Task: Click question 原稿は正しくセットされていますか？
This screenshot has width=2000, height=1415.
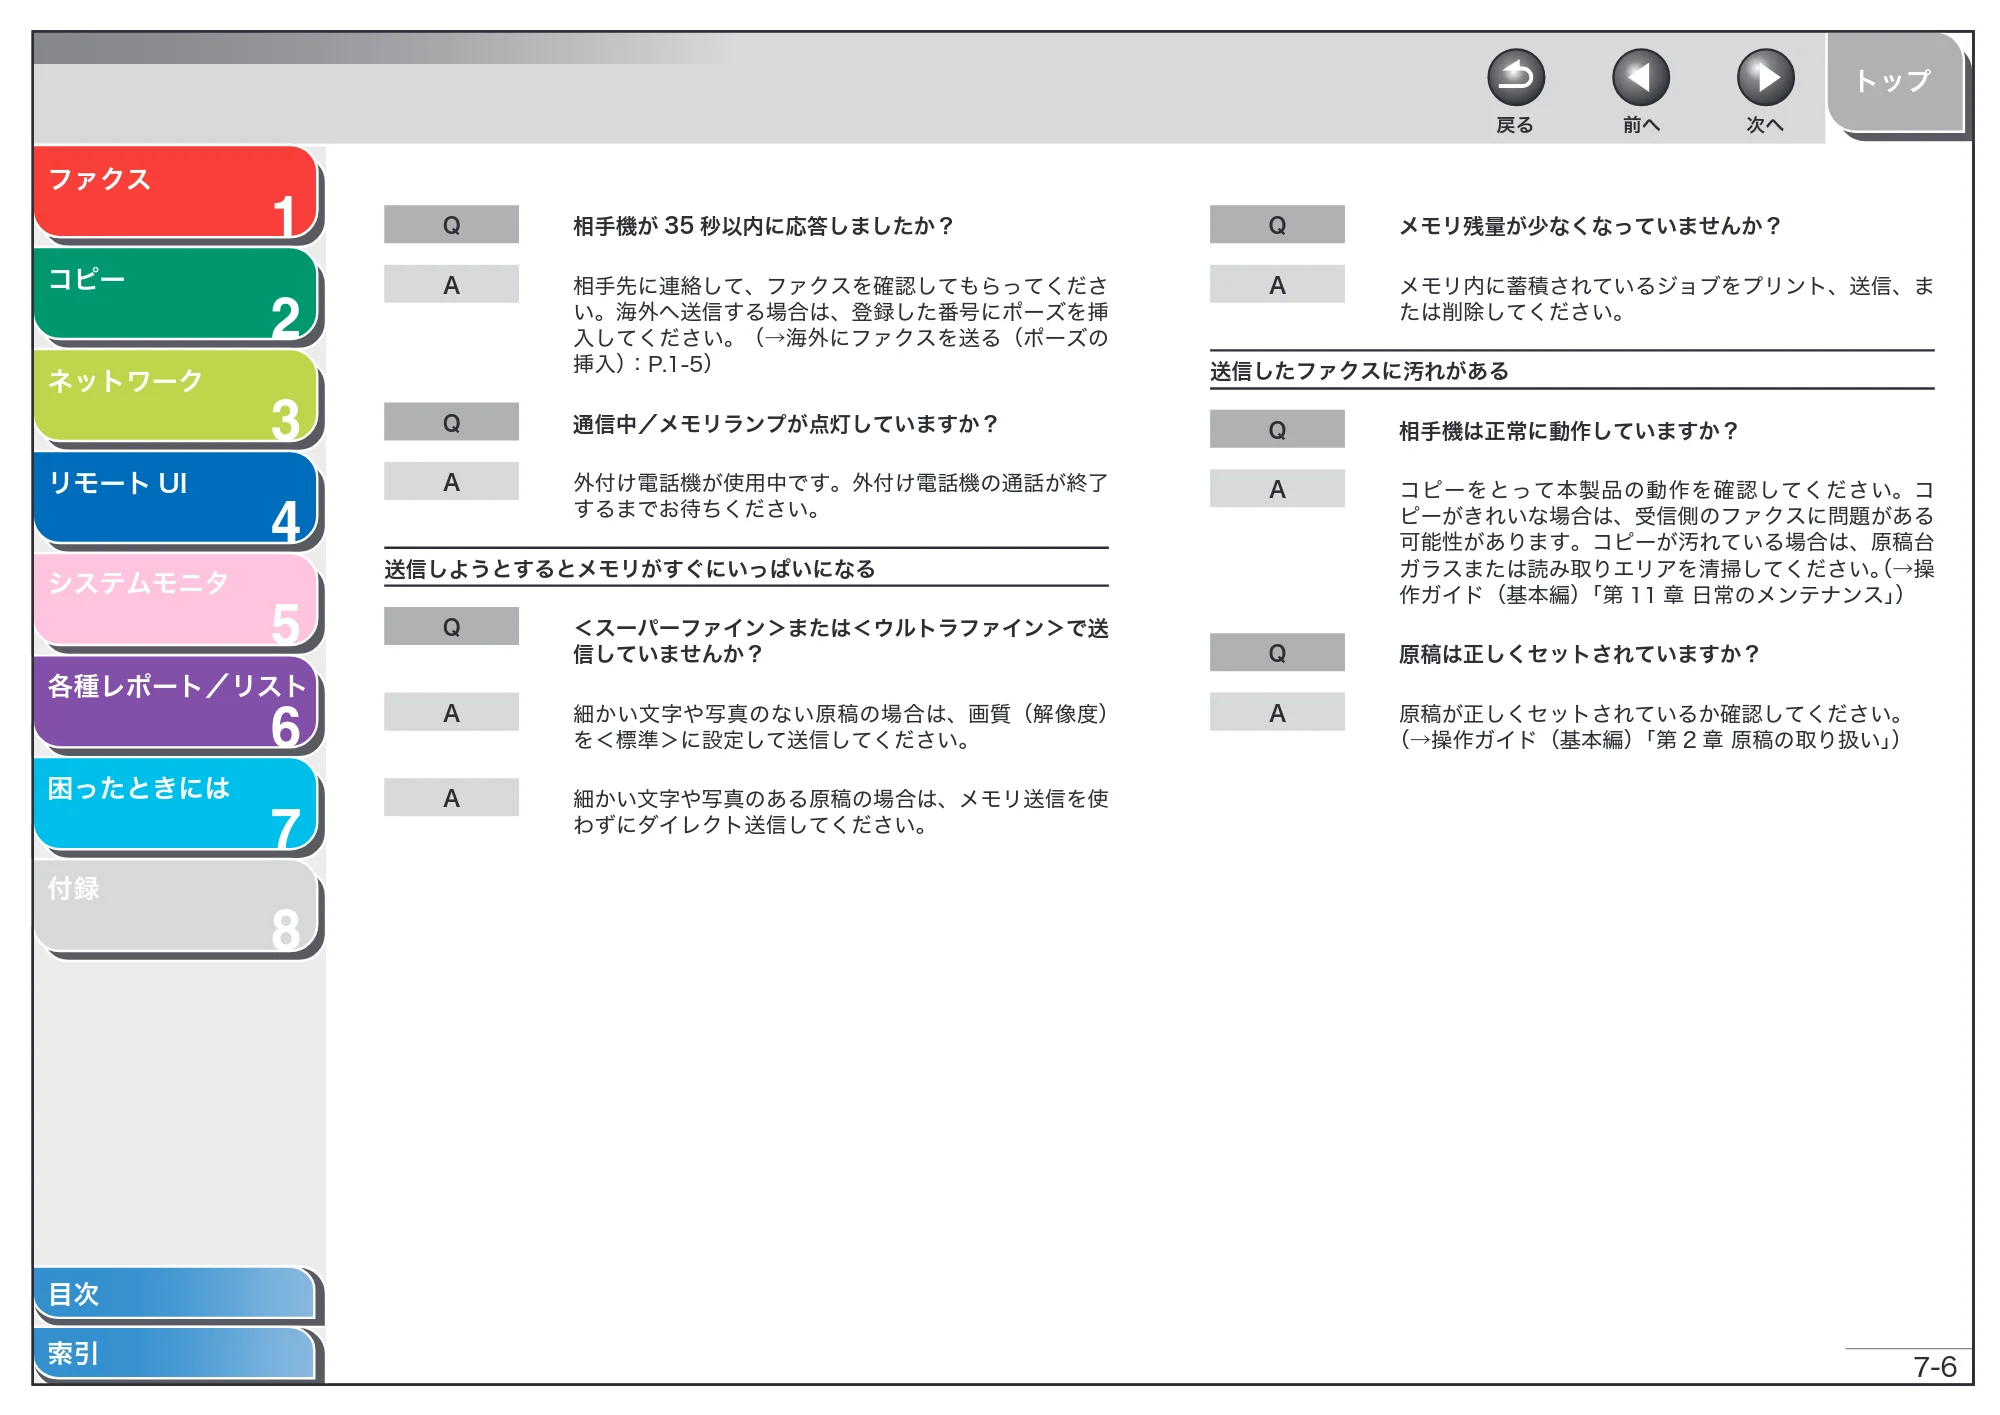Action: click(1579, 654)
